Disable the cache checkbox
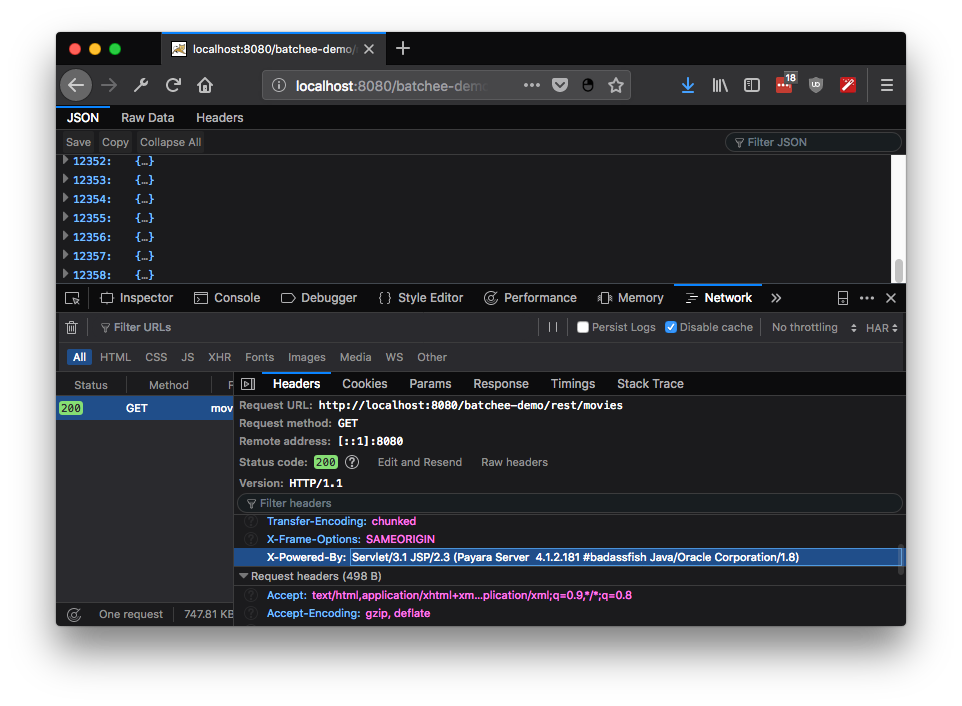962x706 pixels. point(669,327)
